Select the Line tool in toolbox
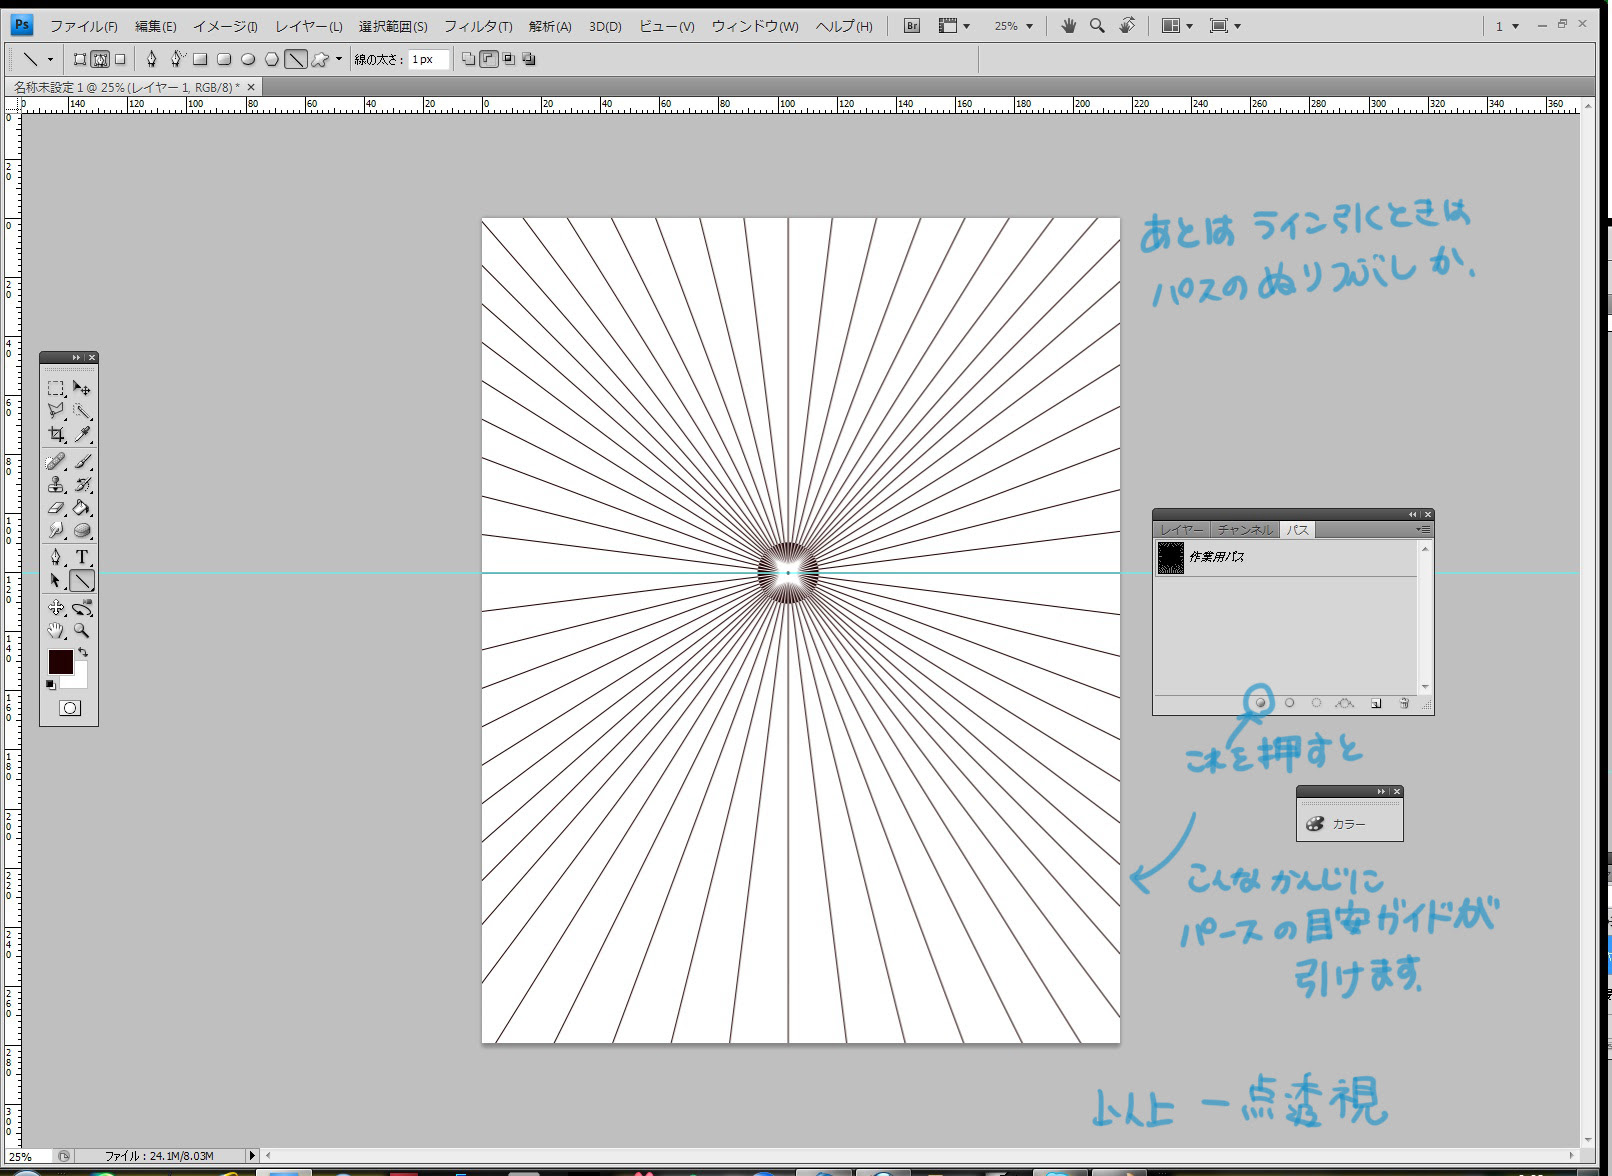 (82, 580)
